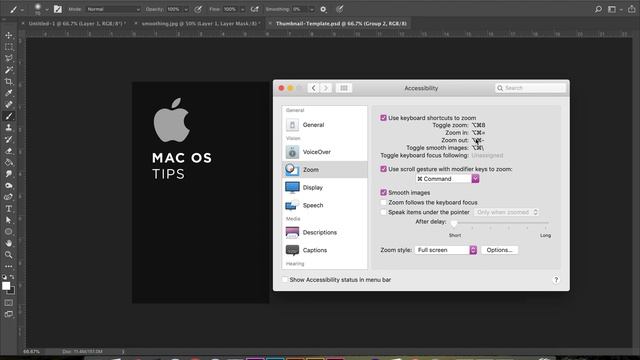Open the Zoom style Full screen dropdown
The height and width of the screenshot is (360, 640).
click(x=446, y=250)
